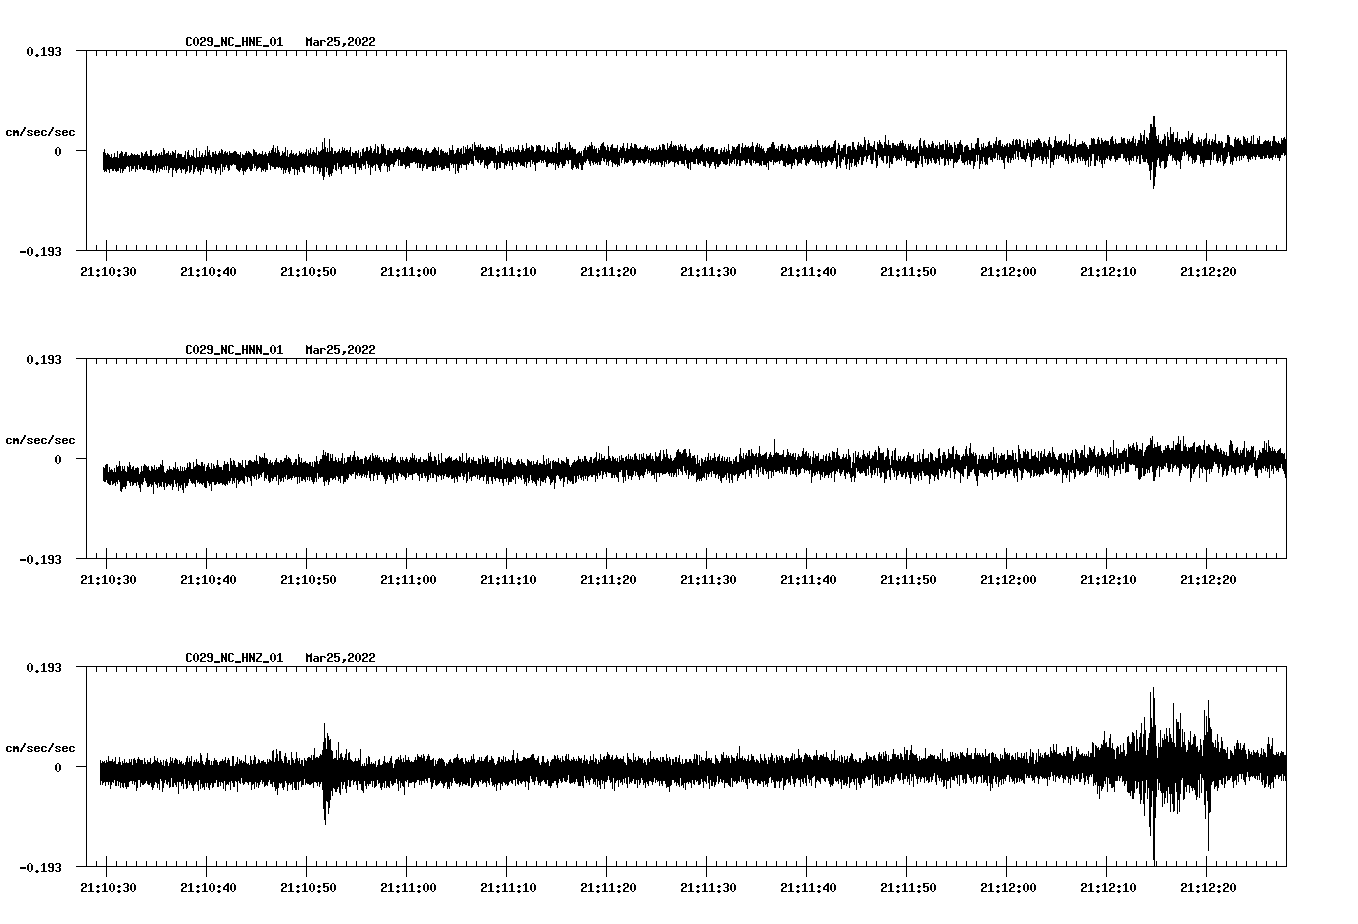Select the 21:12:20 time label on the HNE plot
The height and width of the screenshot is (924, 1358).
point(1208,272)
